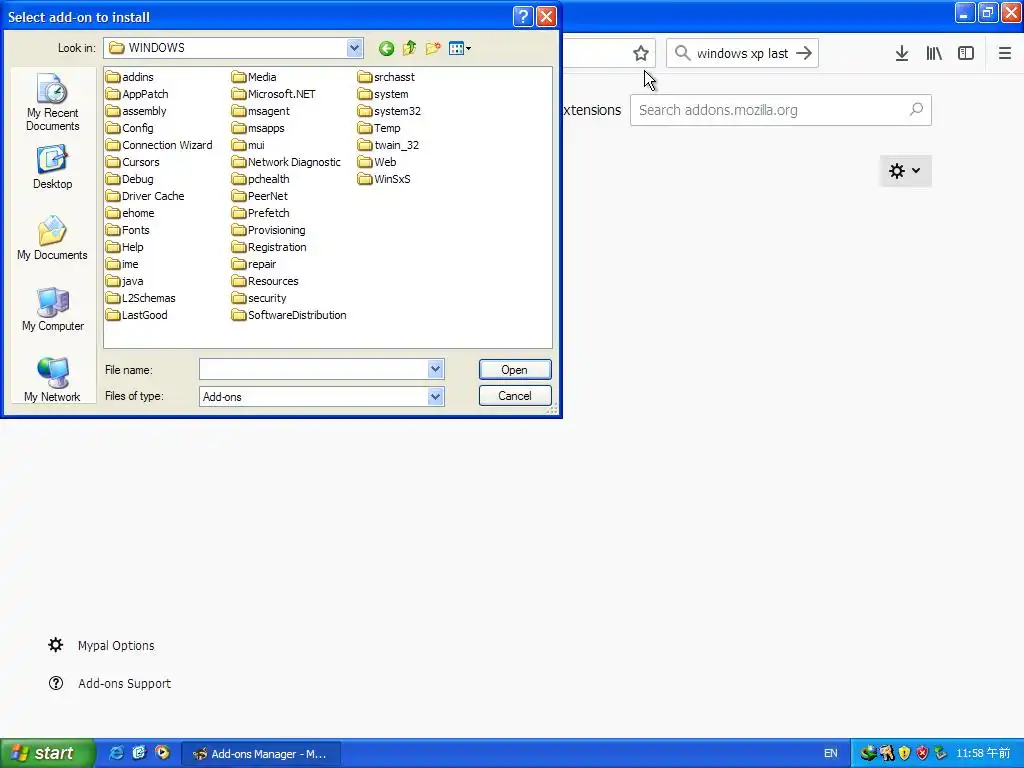The image size is (1024, 768).
Task: Select the Web folder
Action: click(377, 162)
